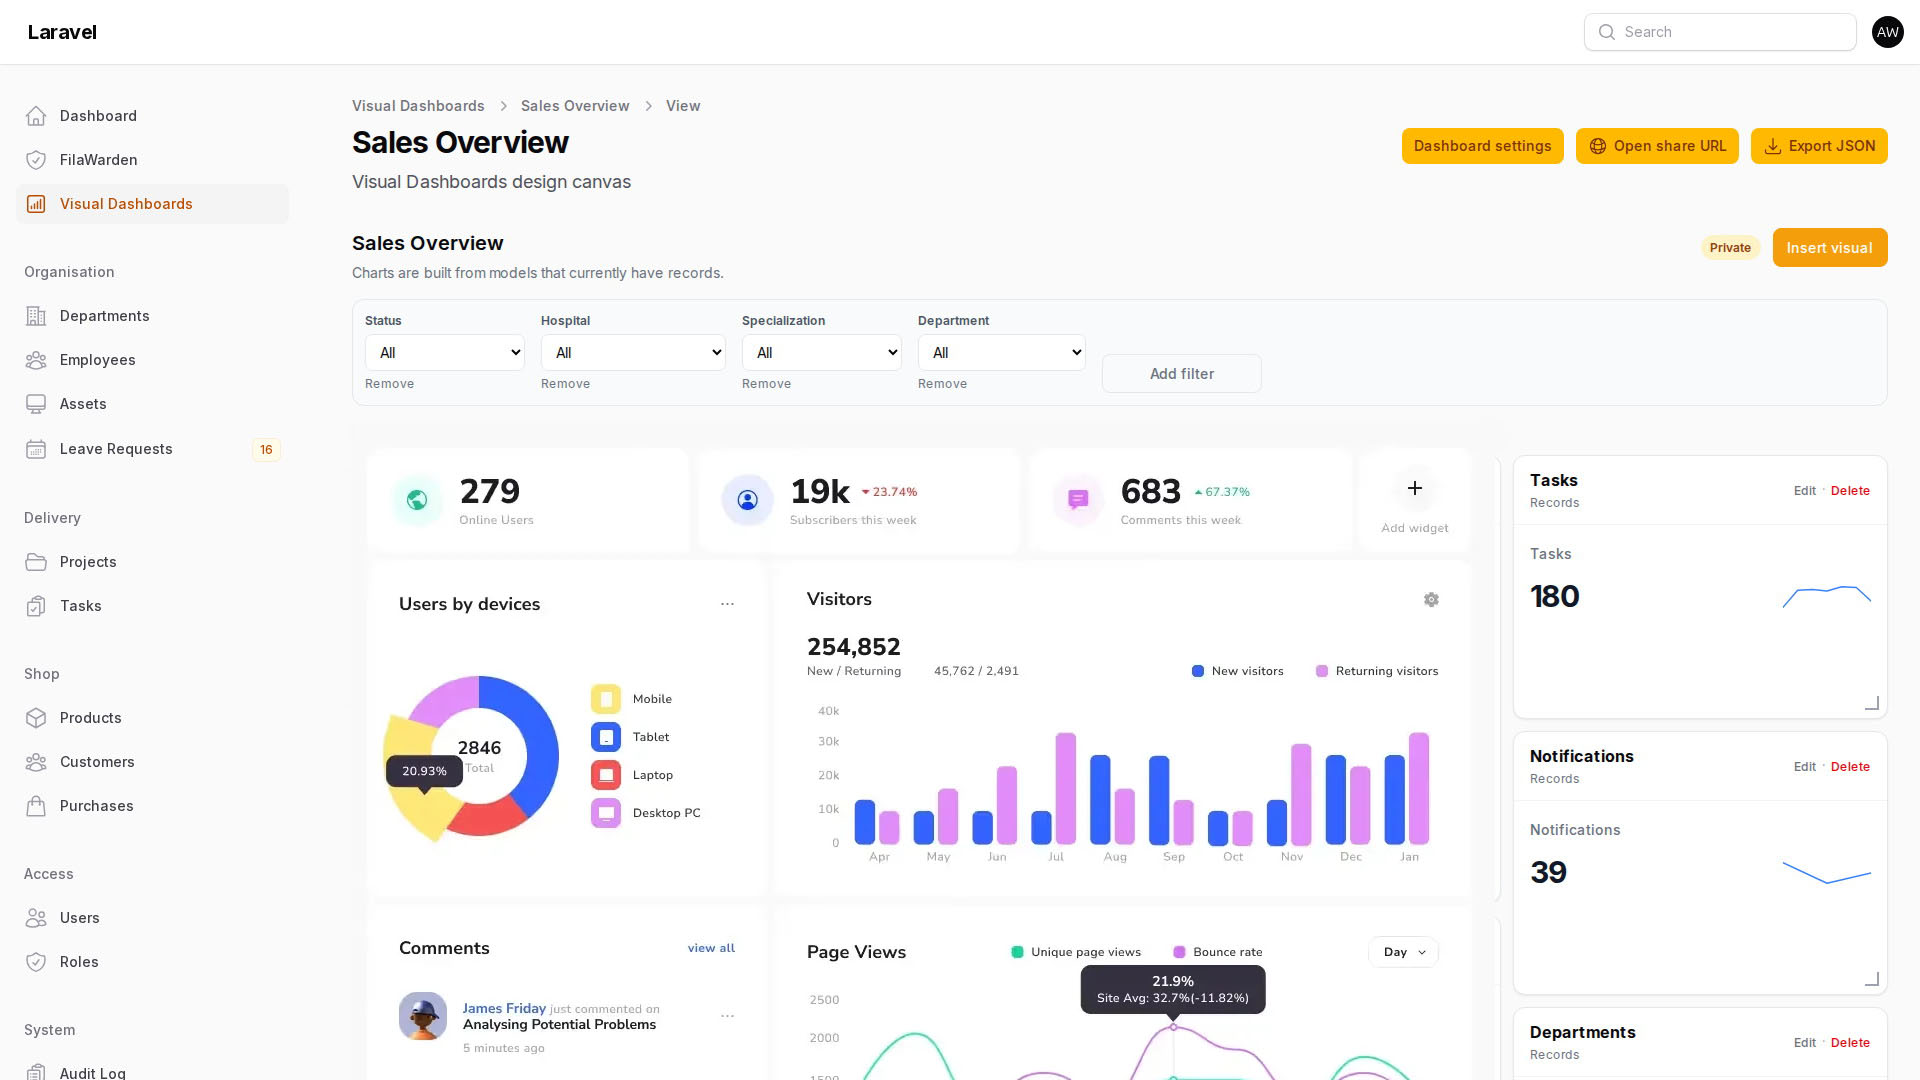Image resolution: width=1920 pixels, height=1080 pixels.
Task: Open the Hospital filter dropdown
Action: 633,353
